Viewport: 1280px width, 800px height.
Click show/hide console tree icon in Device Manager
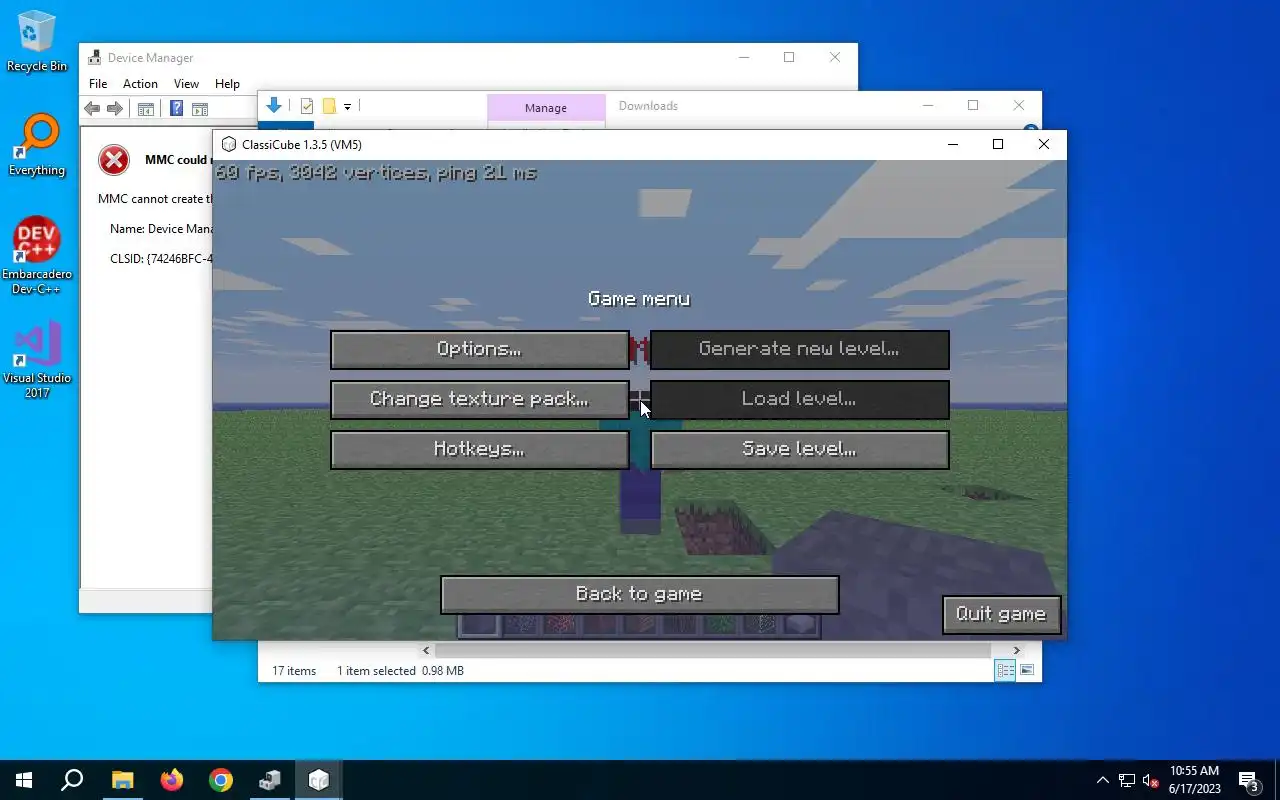[145, 109]
